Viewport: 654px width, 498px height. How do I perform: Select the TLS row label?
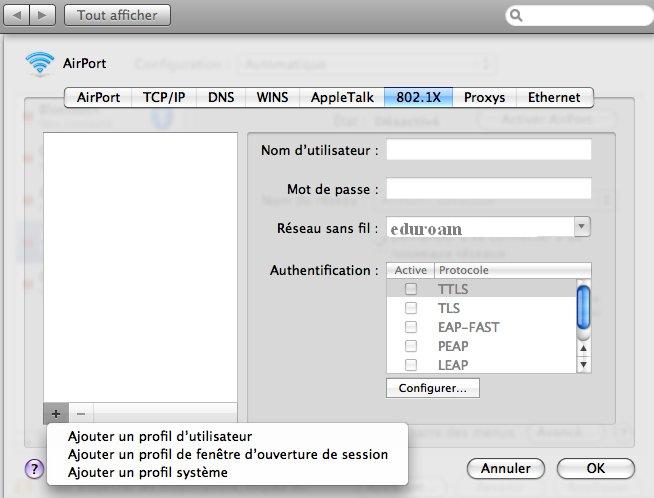(449, 308)
